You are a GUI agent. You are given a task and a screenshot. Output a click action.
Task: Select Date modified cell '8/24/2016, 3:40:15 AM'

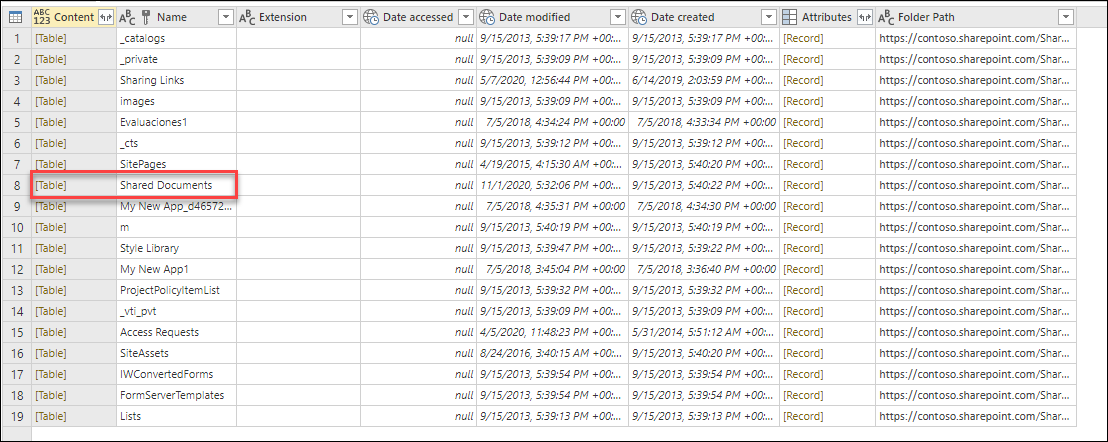(x=552, y=353)
